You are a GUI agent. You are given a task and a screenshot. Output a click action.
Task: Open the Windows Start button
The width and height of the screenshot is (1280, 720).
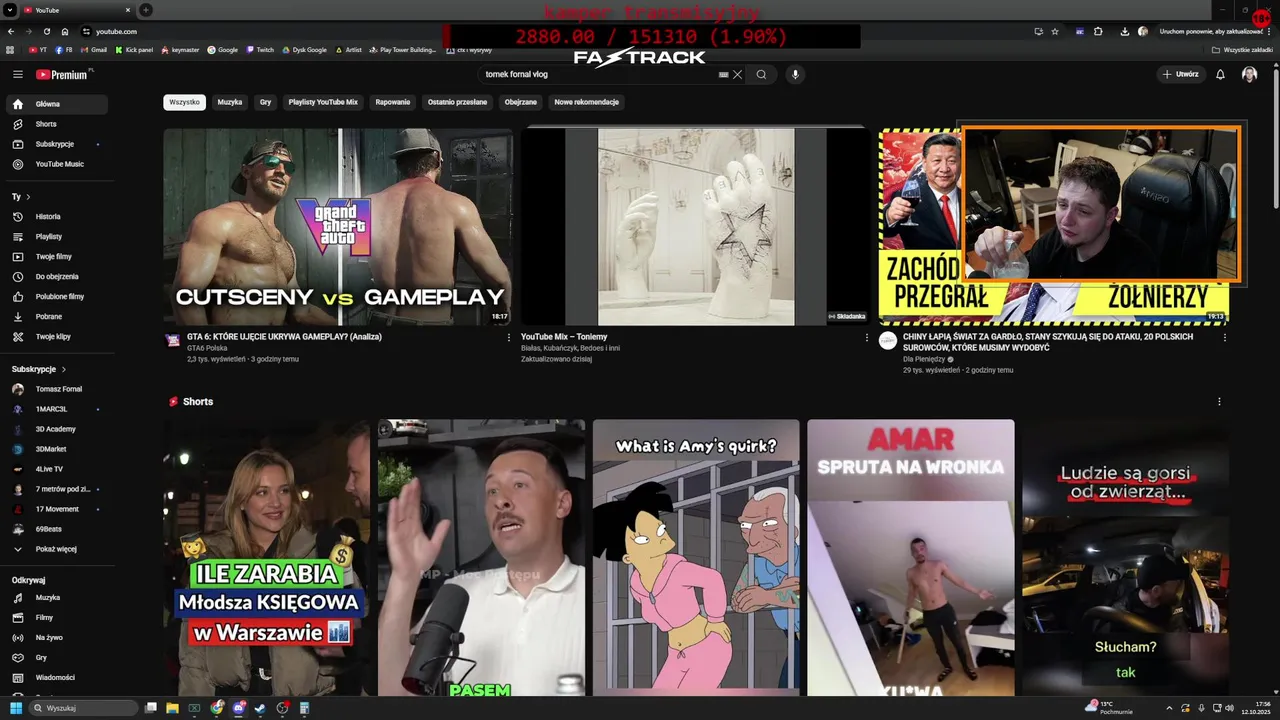click(x=16, y=708)
